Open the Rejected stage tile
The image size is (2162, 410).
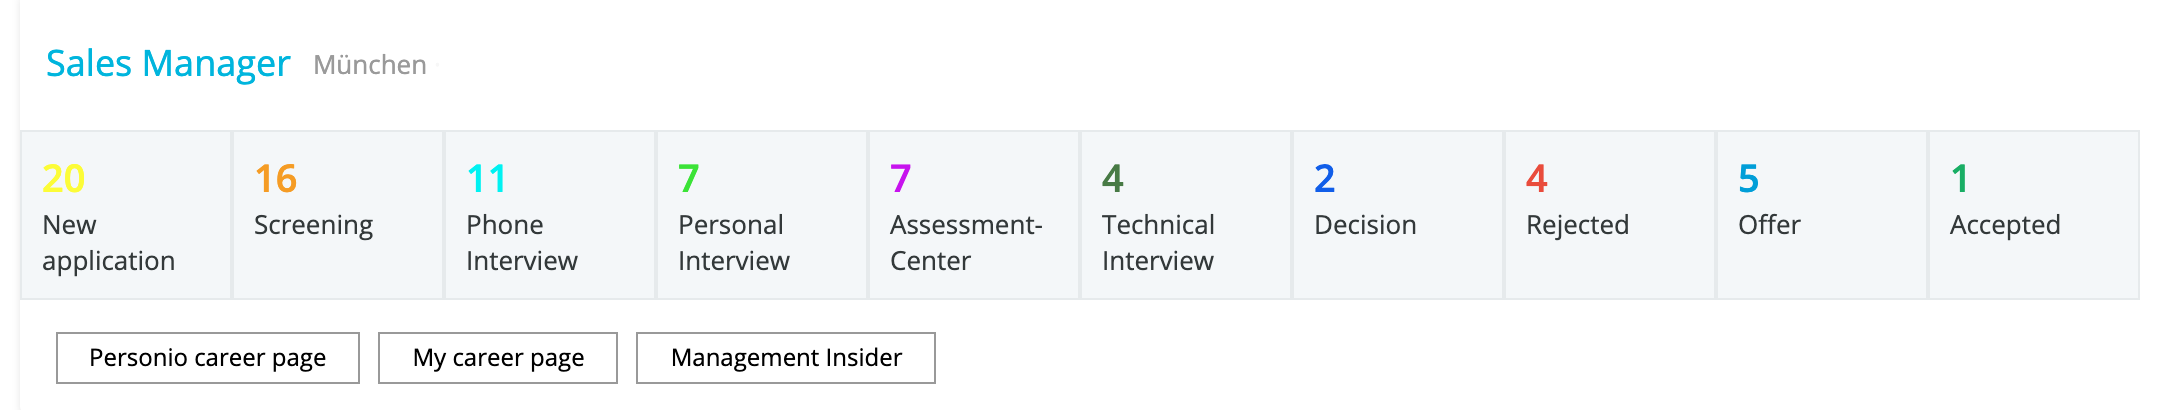[1610, 215]
